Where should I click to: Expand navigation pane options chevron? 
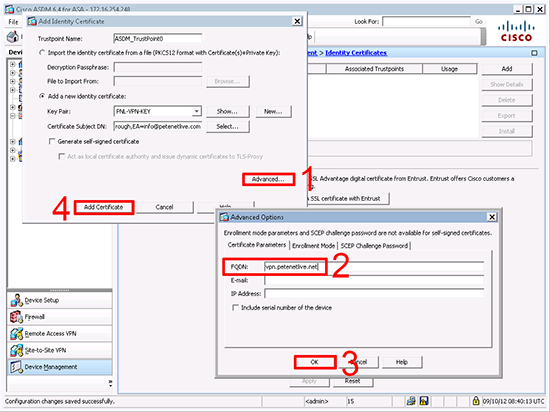coord(110,383)
